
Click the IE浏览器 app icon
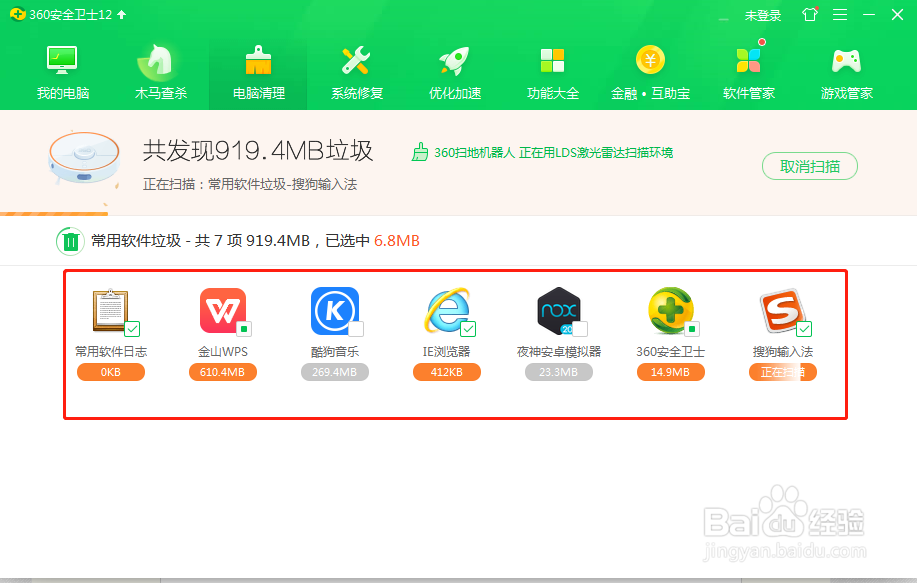pos(447,310)
